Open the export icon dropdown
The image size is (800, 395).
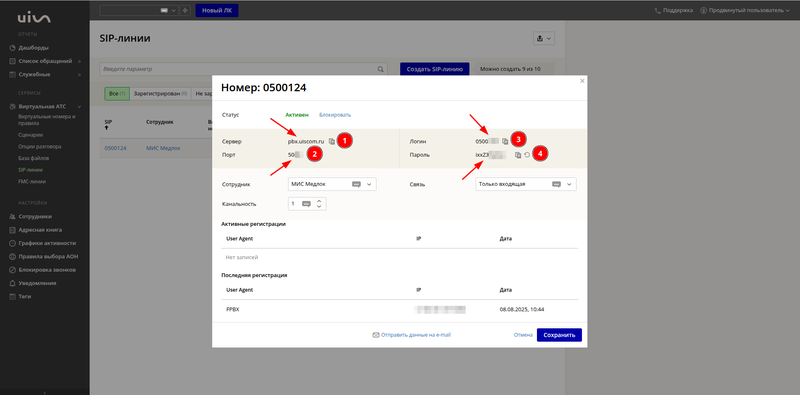[543, 38]
